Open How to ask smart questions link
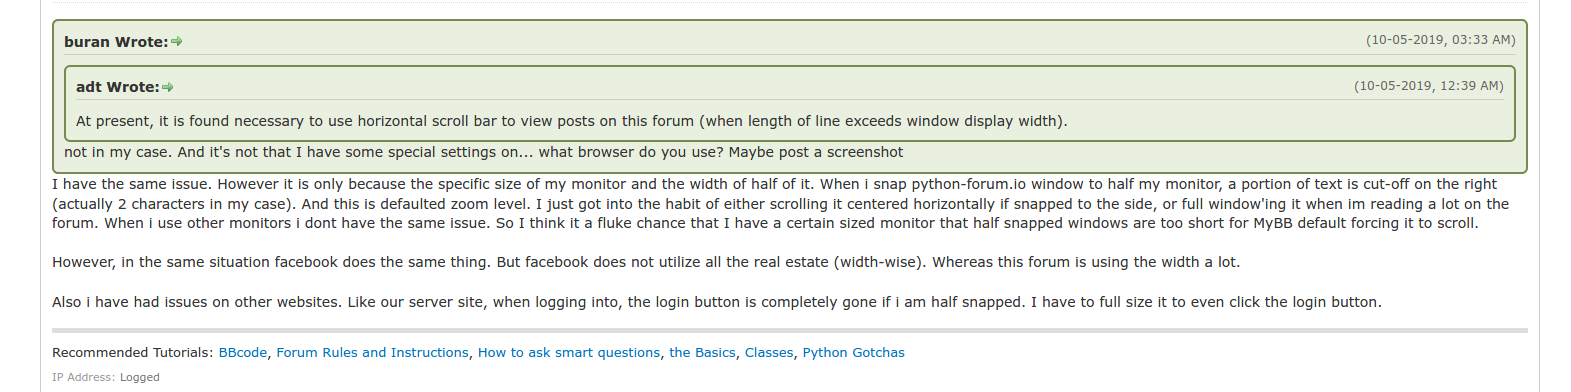This screenshot has height=392, width=1571. (x=569, y=353)
